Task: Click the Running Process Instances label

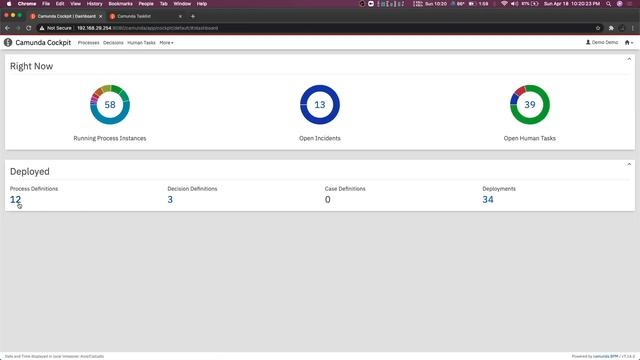Action: click(x=110, y=138)
